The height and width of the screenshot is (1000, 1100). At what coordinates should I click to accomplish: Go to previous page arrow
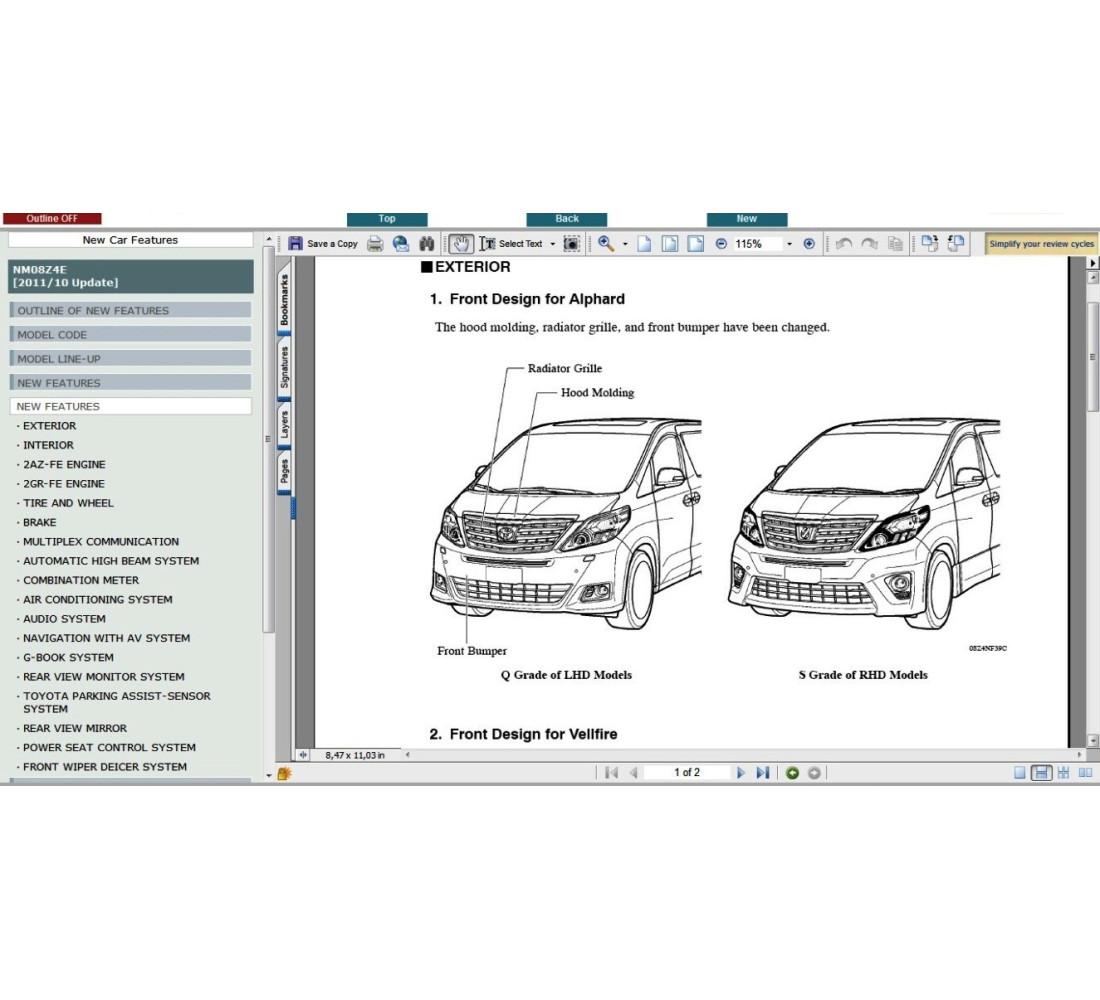(x=633, y=773)
